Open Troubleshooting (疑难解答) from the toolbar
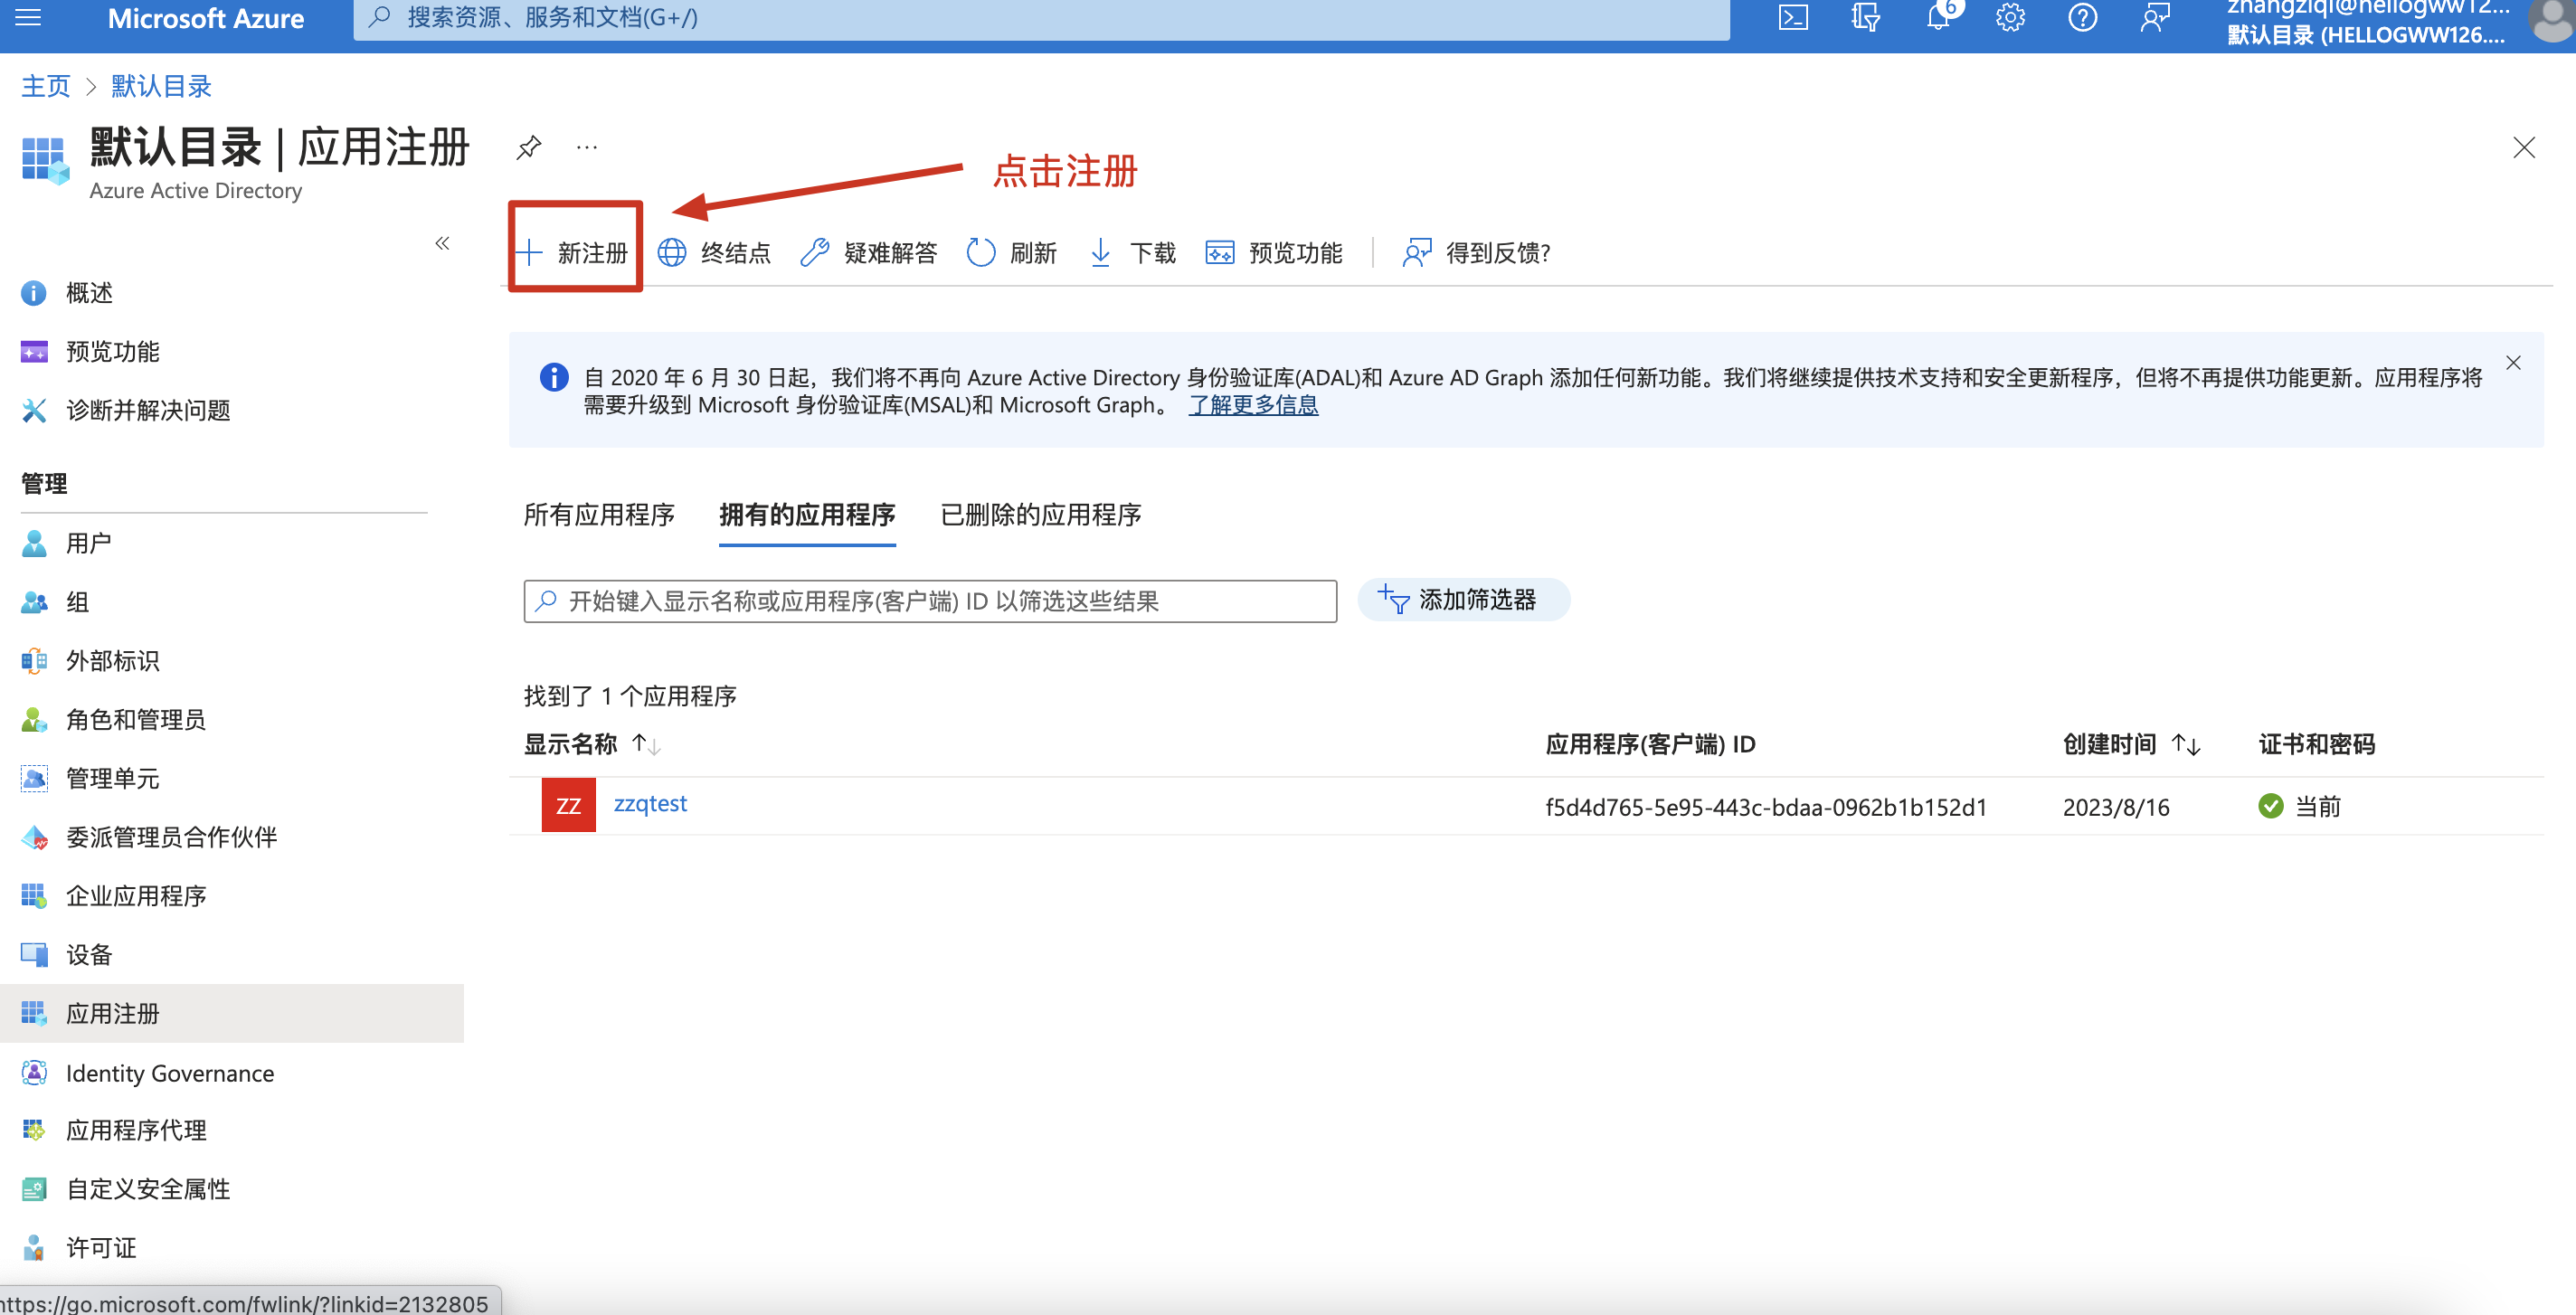Viewport: 2576px width, 1315px height. (868, 252)
